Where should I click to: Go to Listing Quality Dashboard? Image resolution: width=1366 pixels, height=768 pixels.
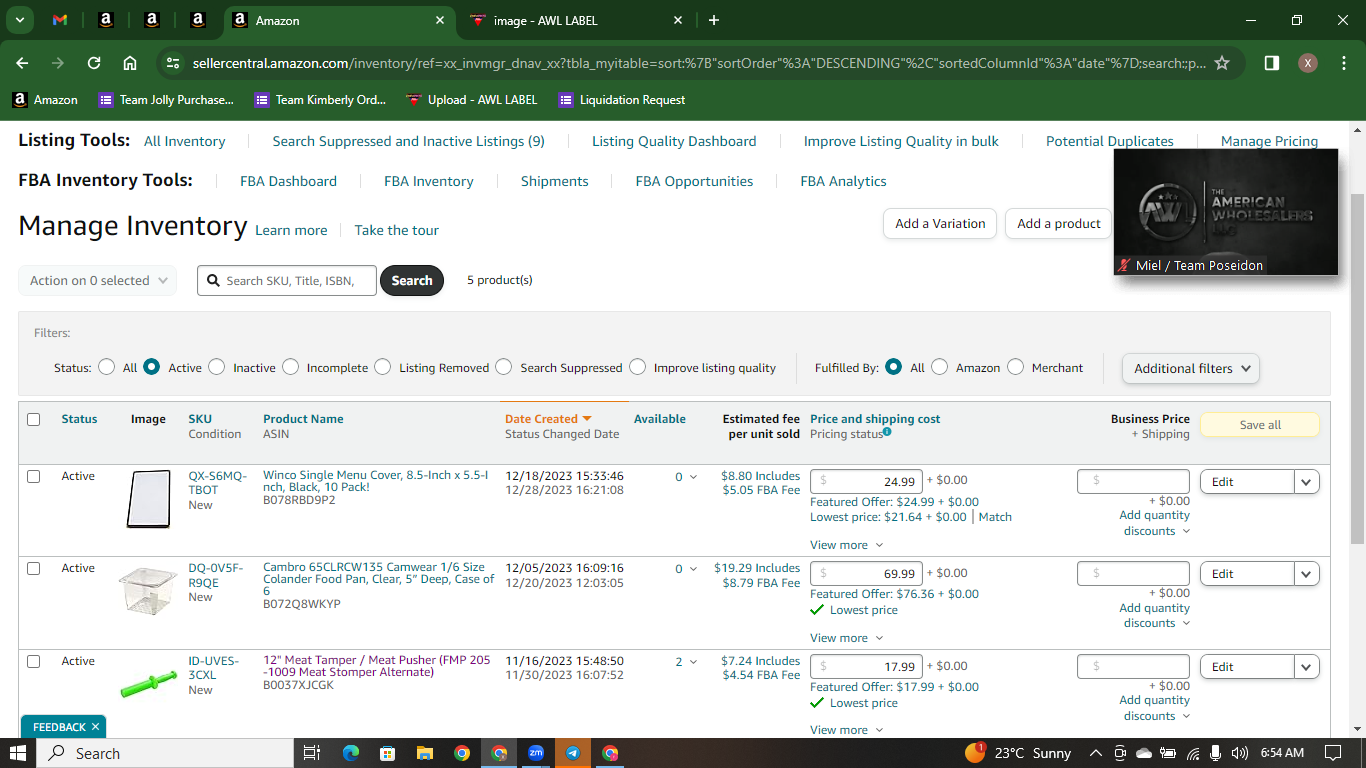(x=674, y=141)
